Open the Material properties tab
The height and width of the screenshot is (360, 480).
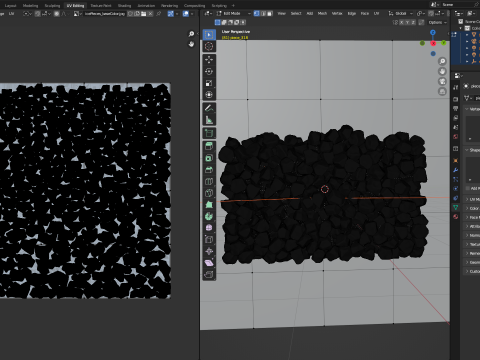[456, 217]
